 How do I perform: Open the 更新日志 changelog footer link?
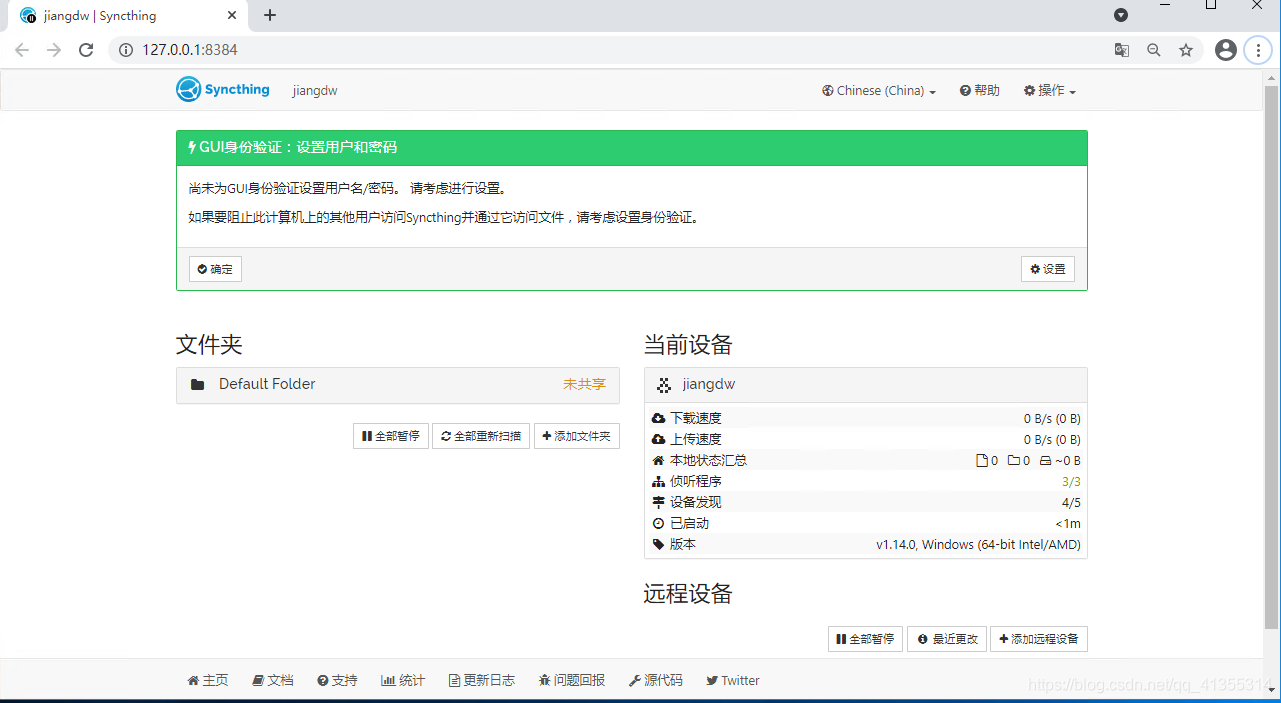(x=482, y=680)
